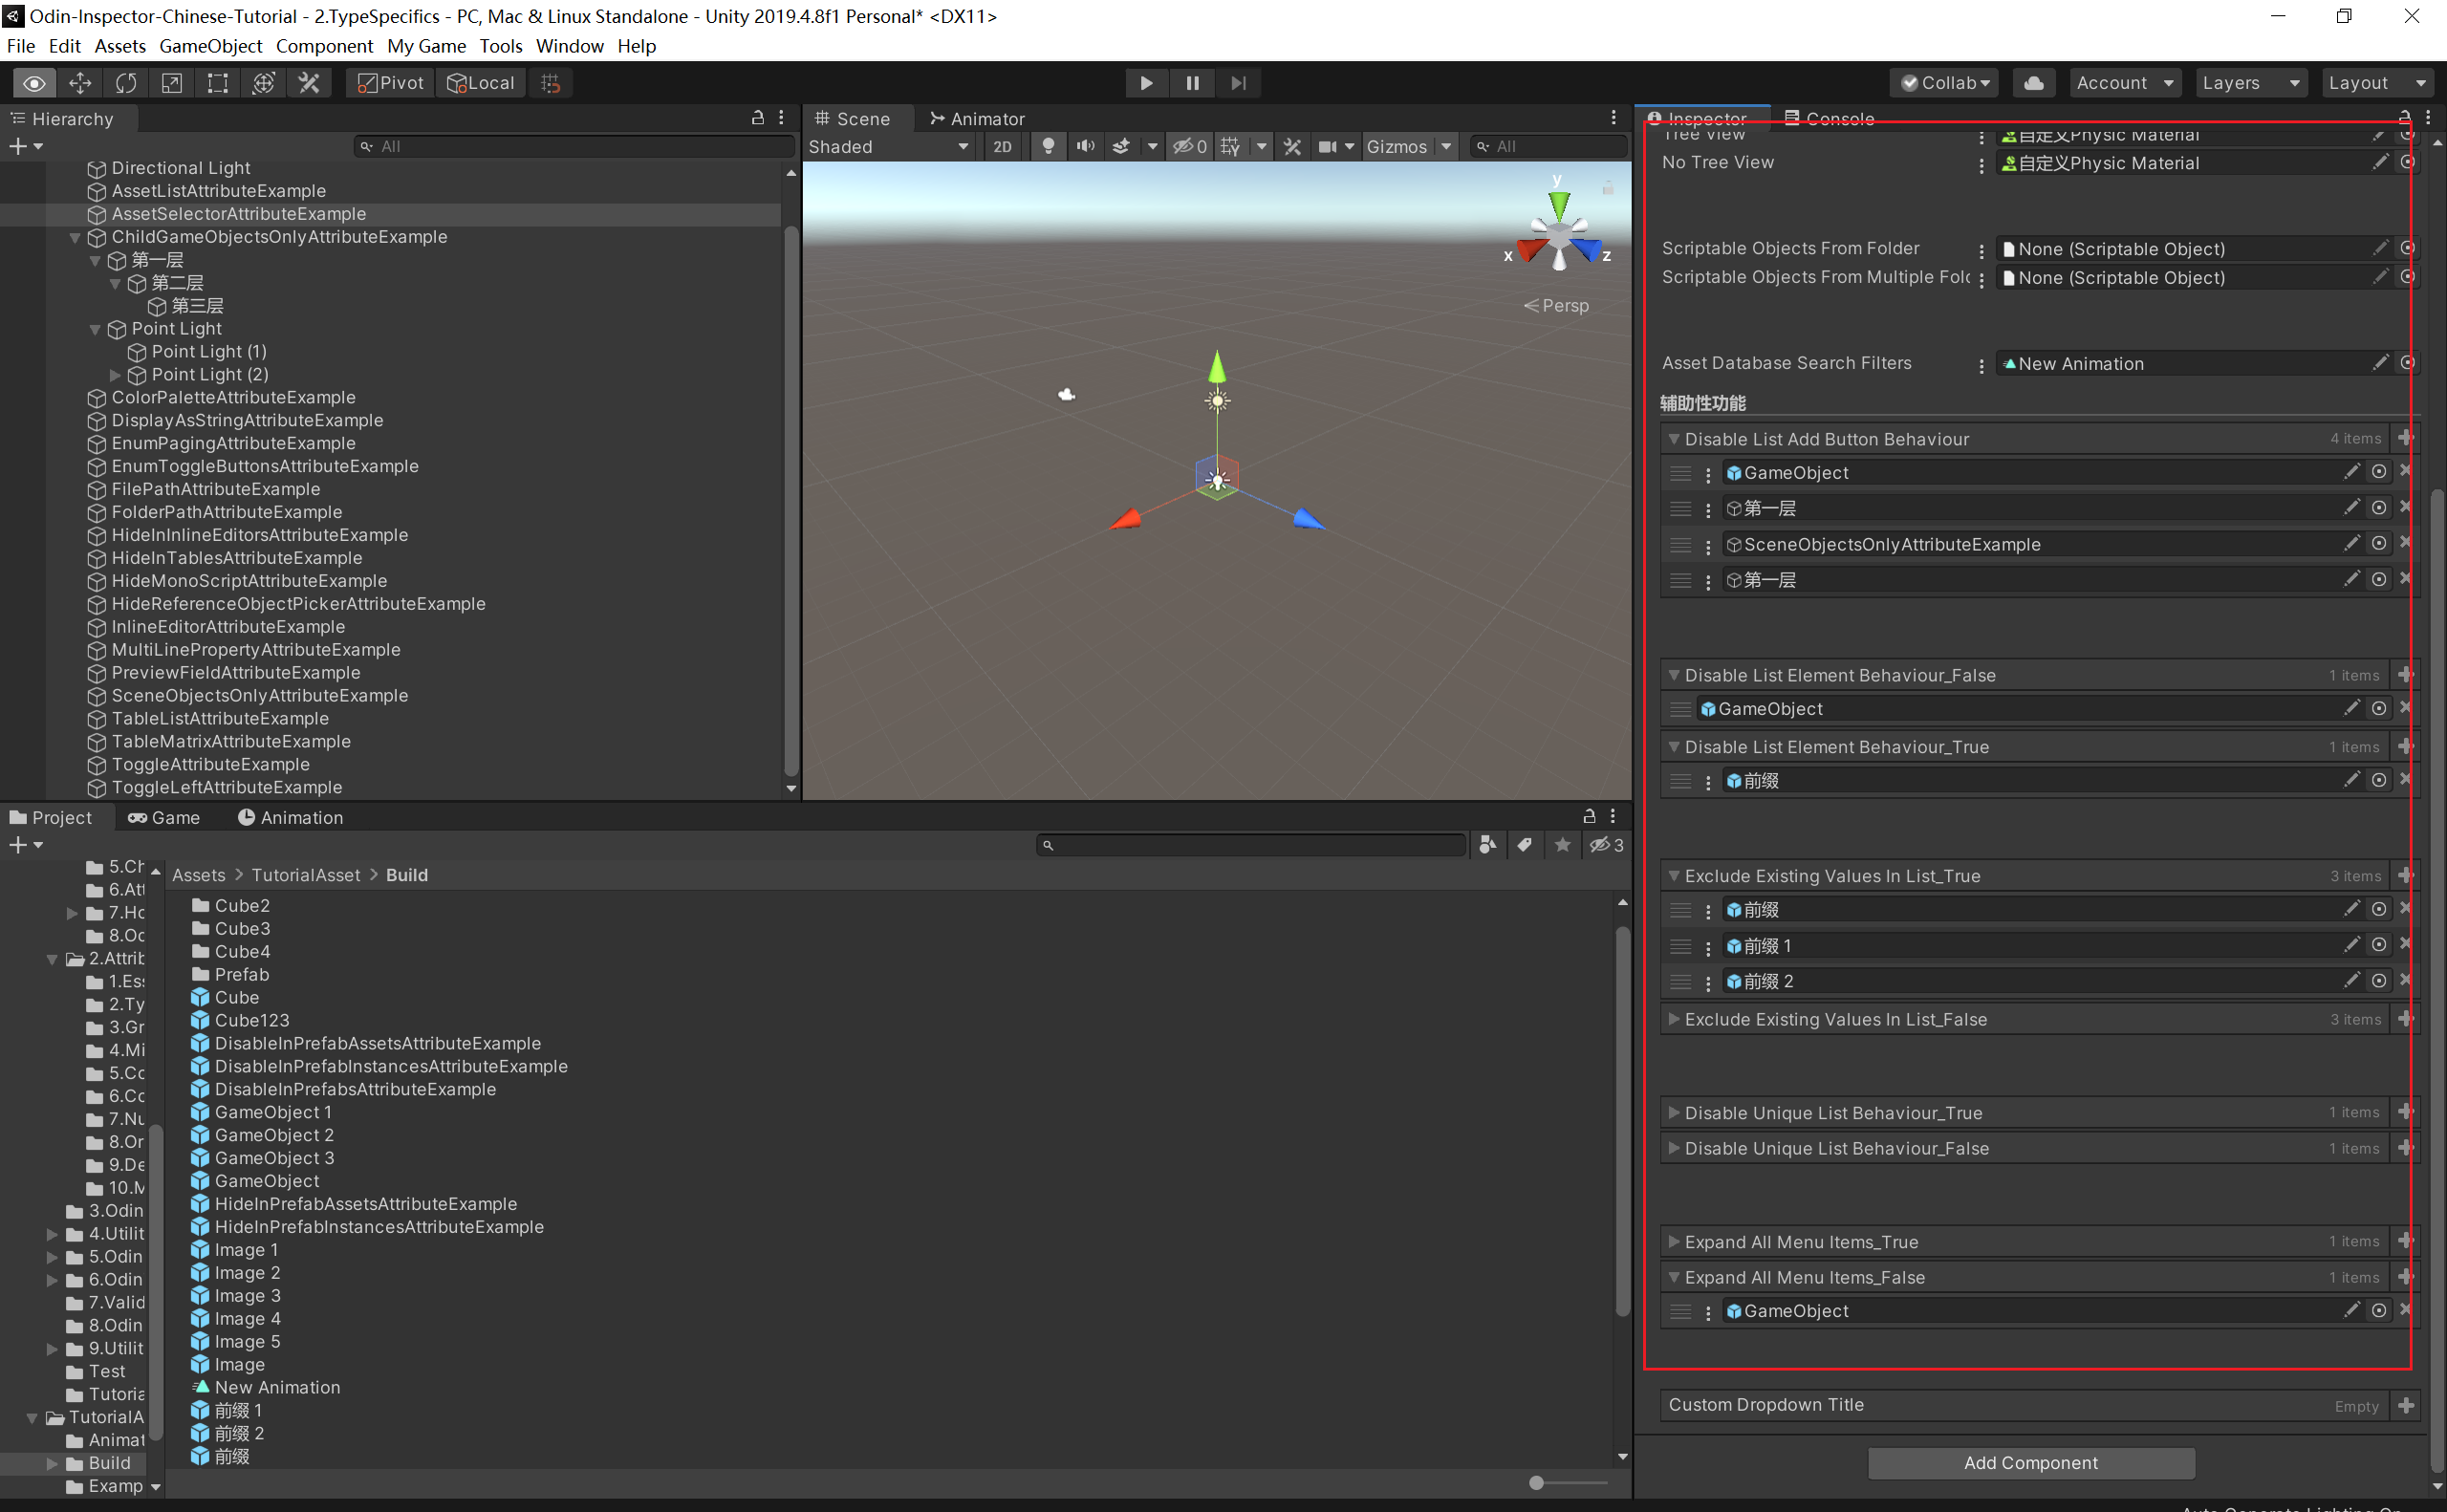The image size is (2447, 1512).
Task: Advance one frame with Step button
Action: (x=1238, y=83)
